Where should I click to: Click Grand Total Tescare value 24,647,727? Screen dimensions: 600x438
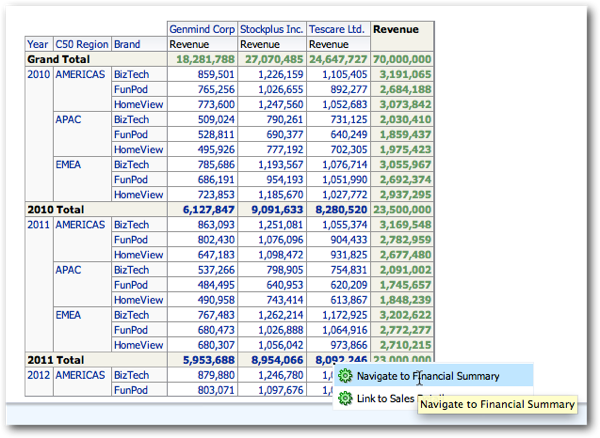coord(338,59)
